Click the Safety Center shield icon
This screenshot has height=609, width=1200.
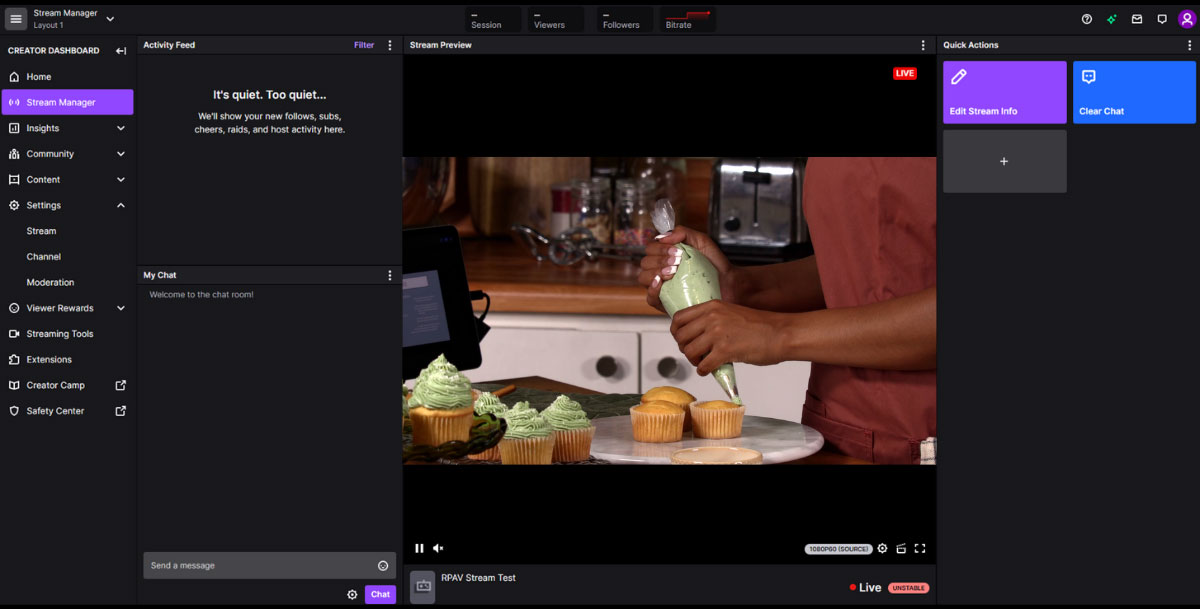click(x=14, y=411)
